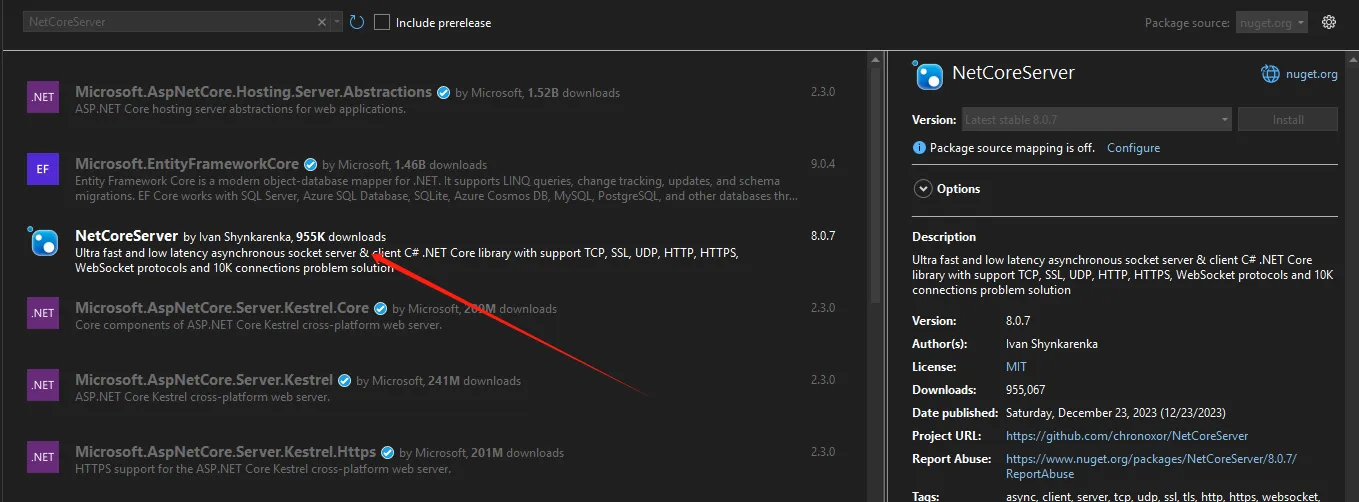Open the nuget.org link in details header
Viewport: 1359px width, 502px height.
point(1311,74)
